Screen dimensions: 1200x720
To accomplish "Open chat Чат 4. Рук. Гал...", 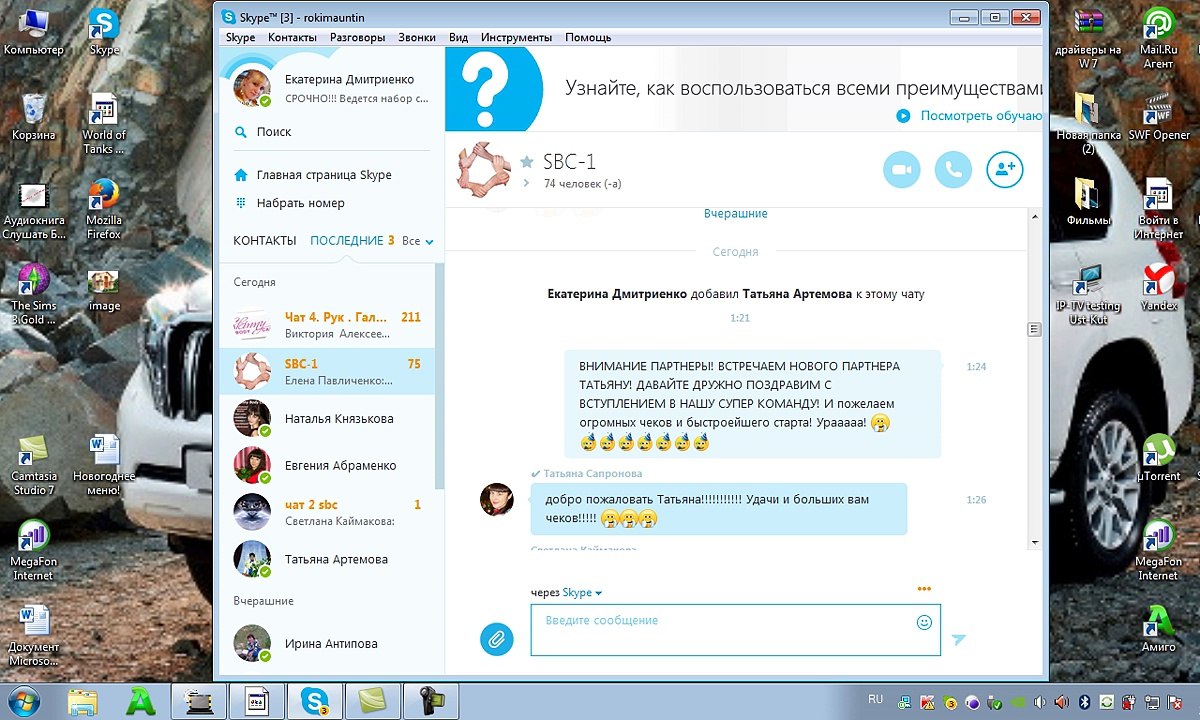I will point(328,325).
